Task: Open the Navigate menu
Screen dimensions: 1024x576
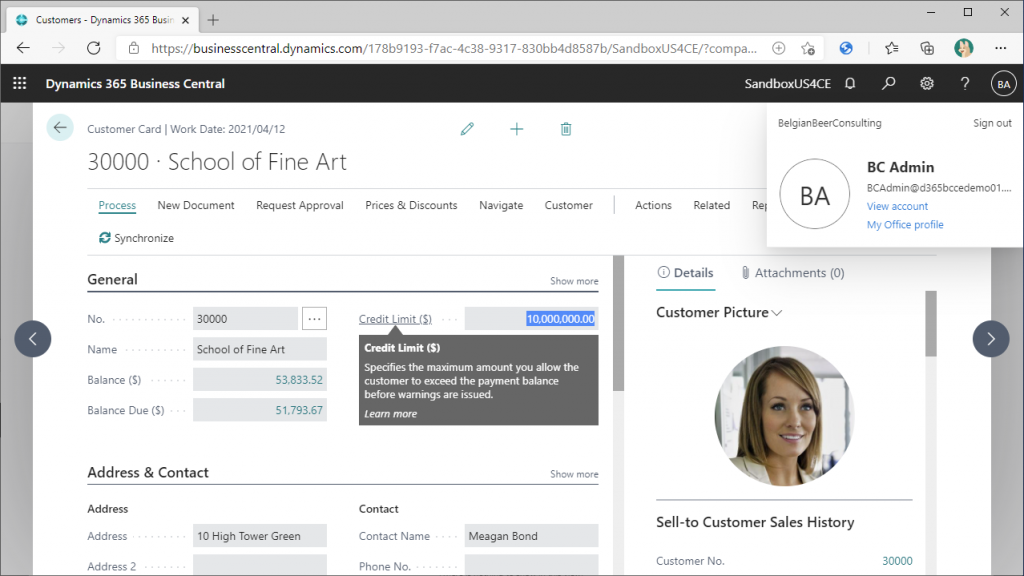Action: pos(501,205)
